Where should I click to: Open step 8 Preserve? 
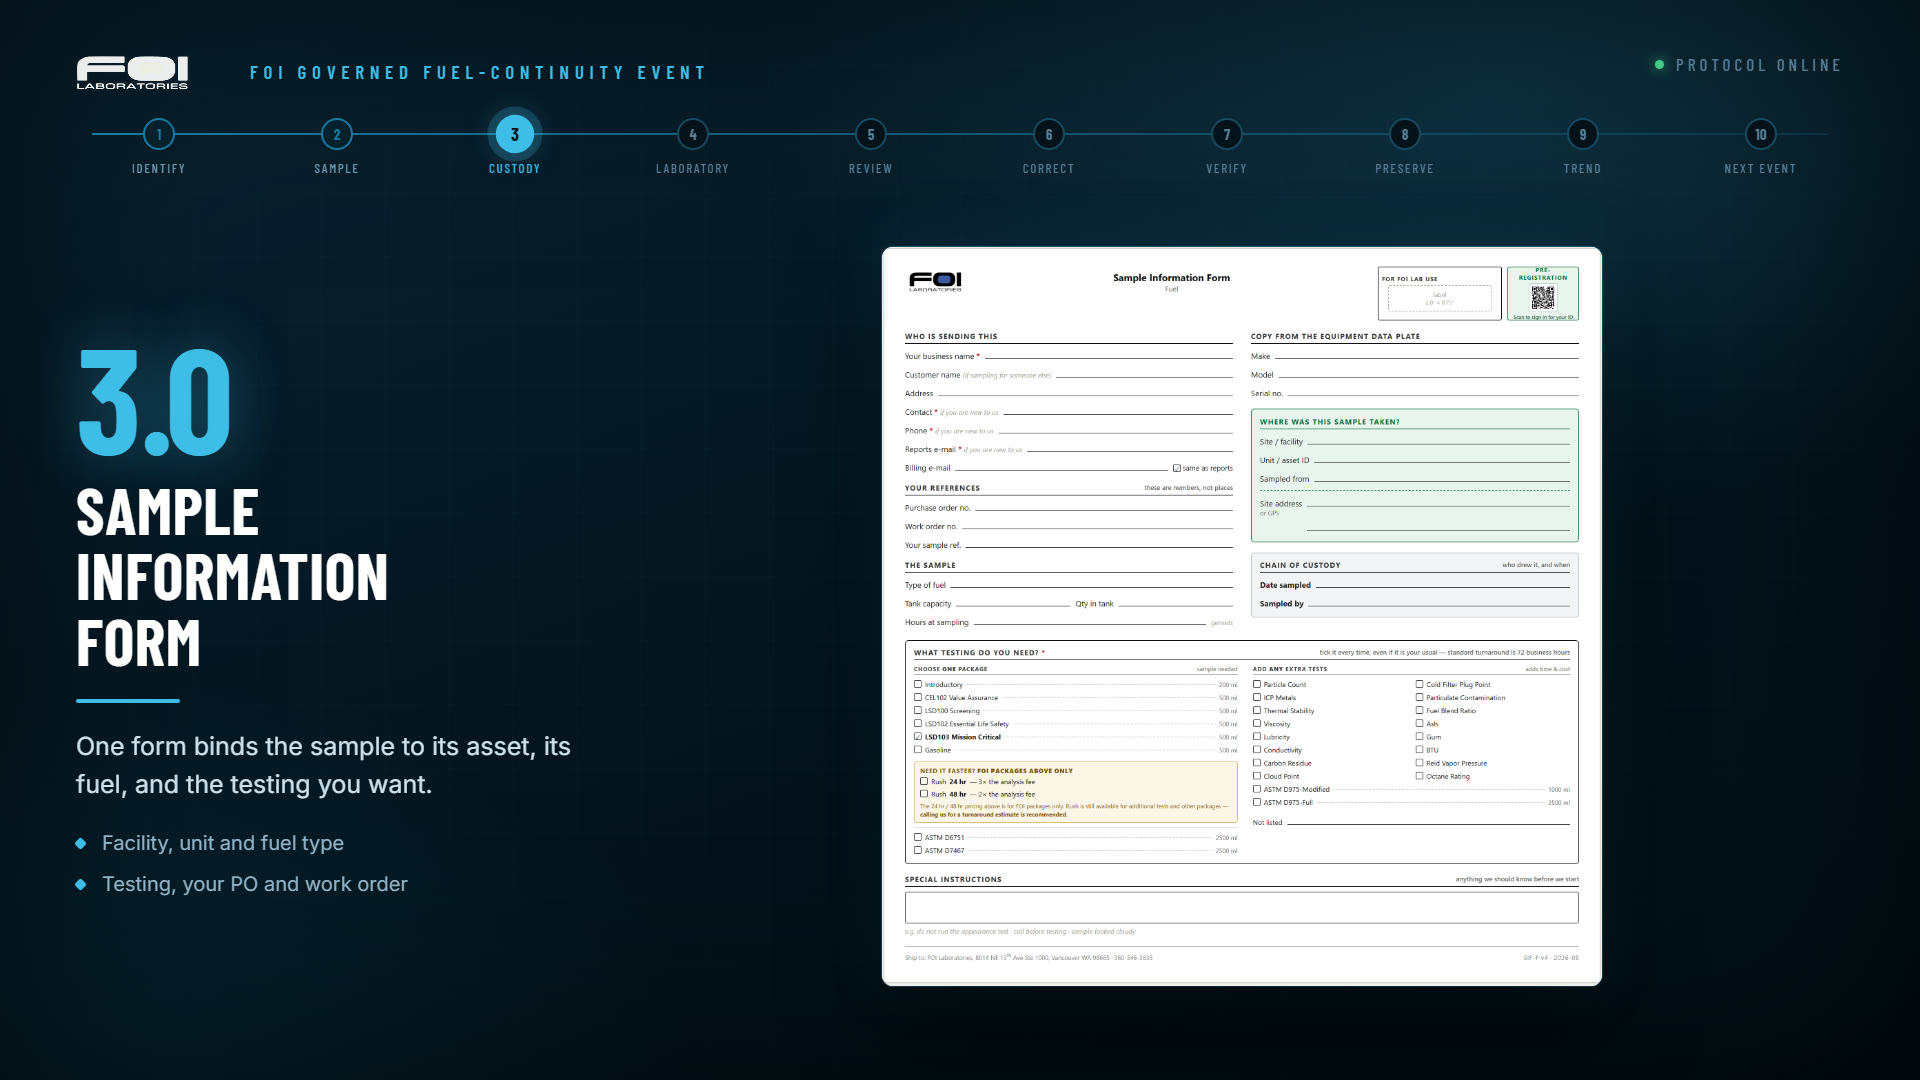[1405, 134]
